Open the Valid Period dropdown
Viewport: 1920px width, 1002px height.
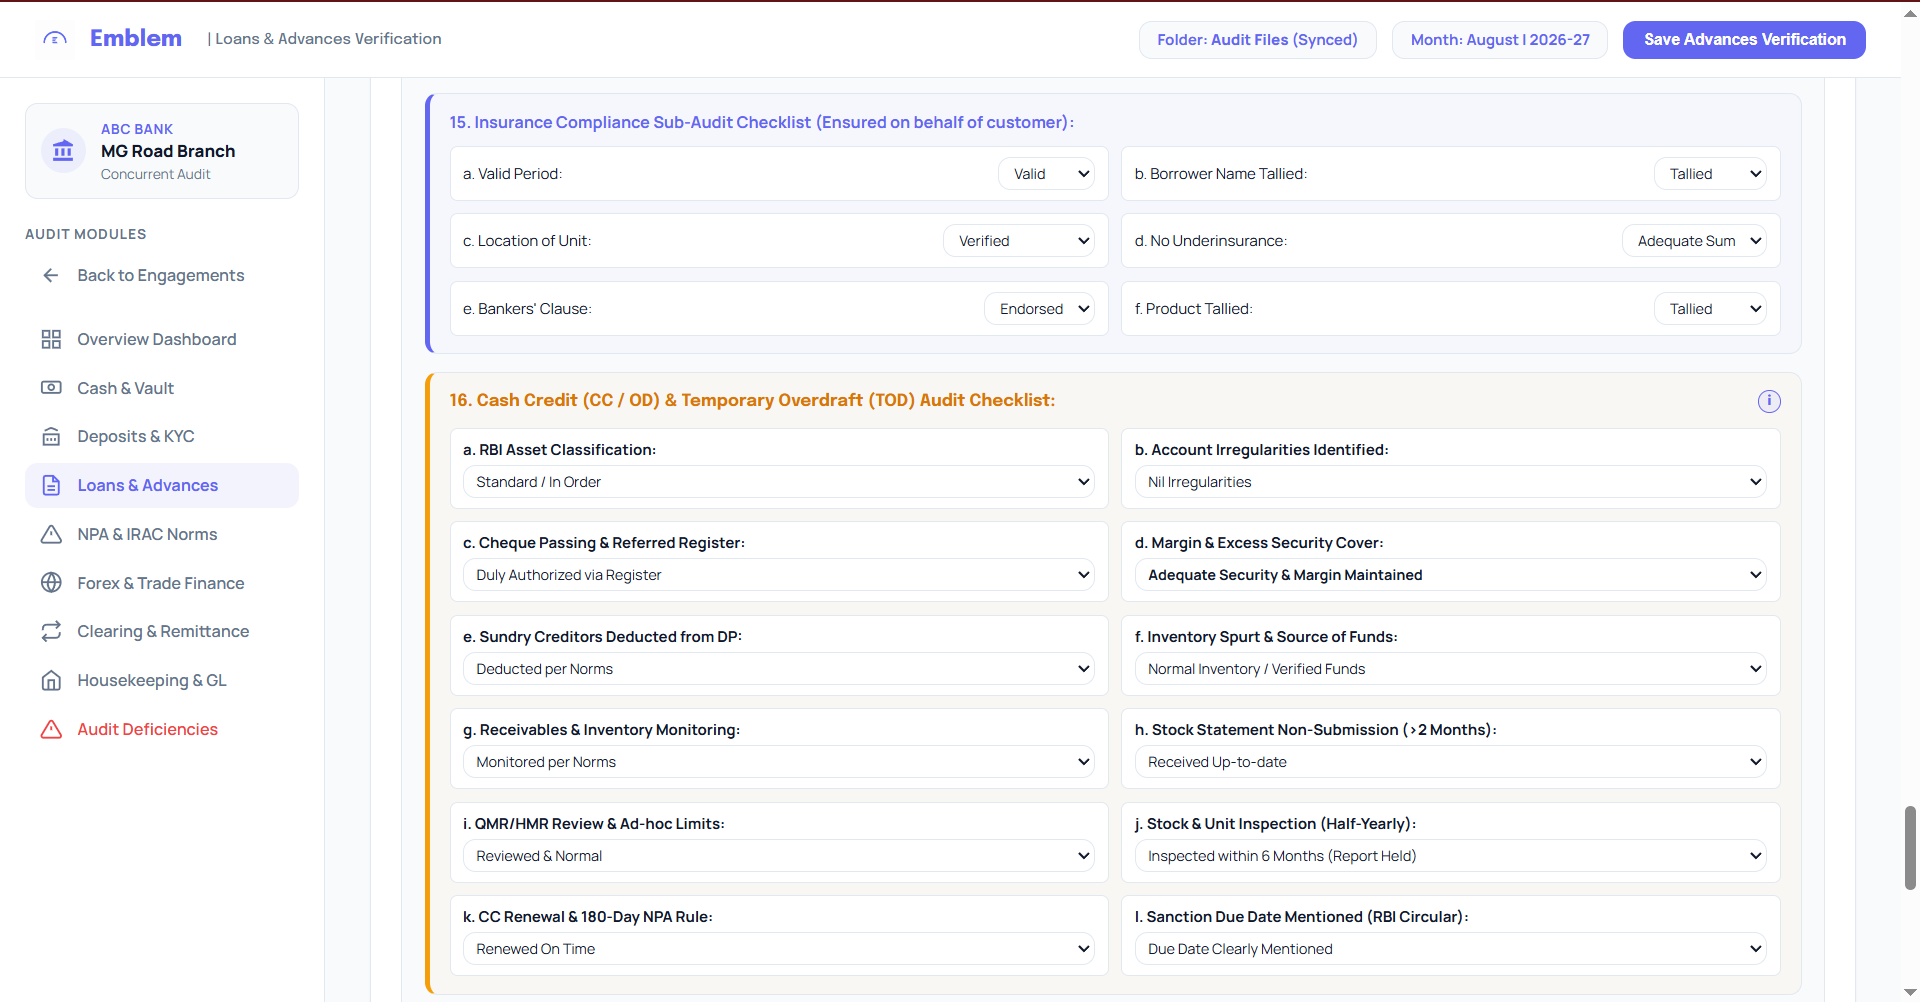pos(1046,174)
